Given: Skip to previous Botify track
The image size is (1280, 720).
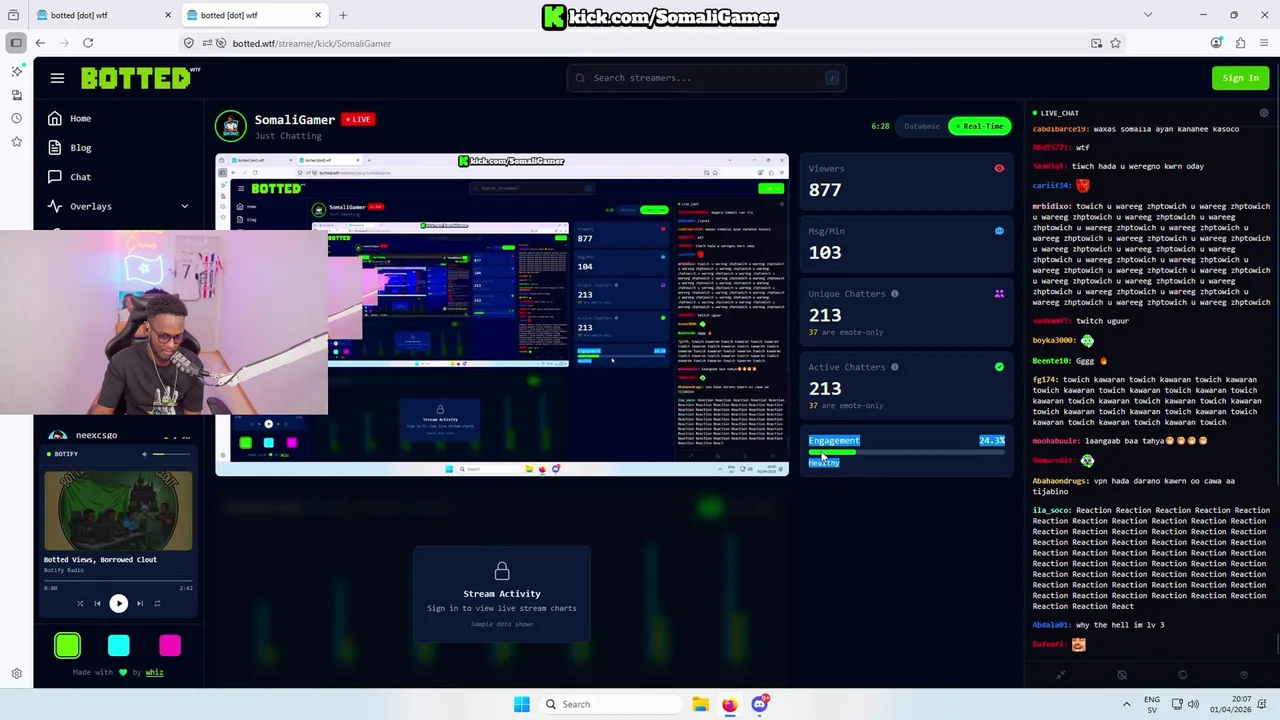Looking at the screenshot, I should [97, 603].
